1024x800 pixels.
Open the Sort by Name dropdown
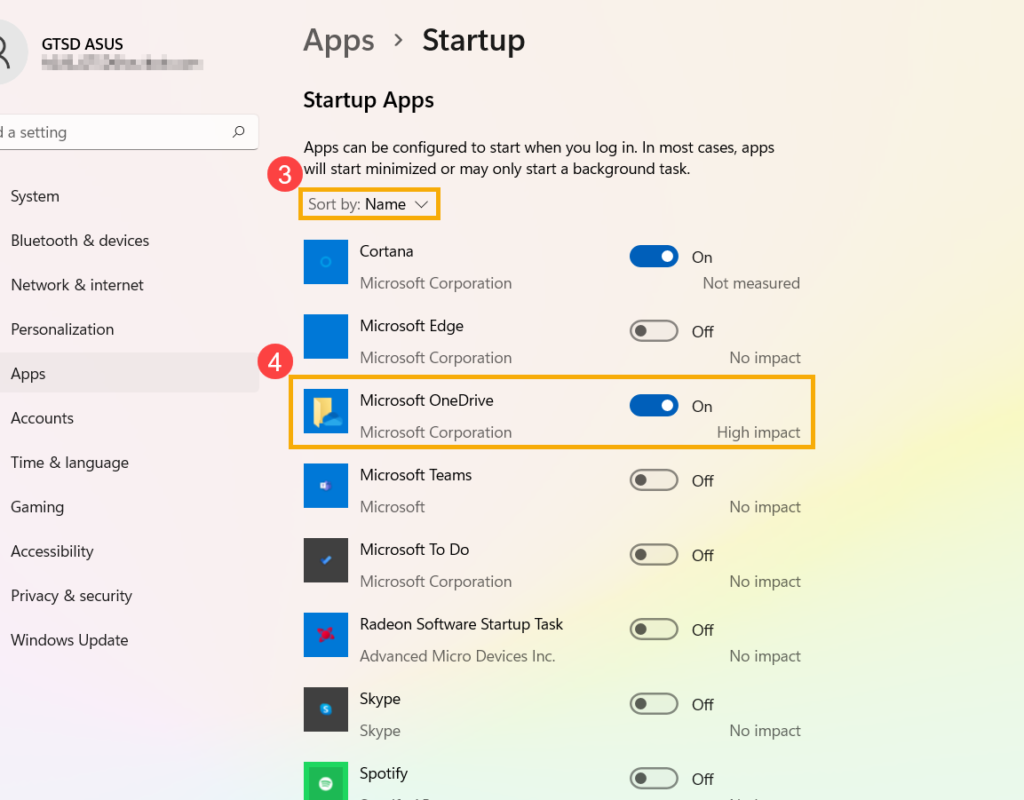click(x=370, y=205)
